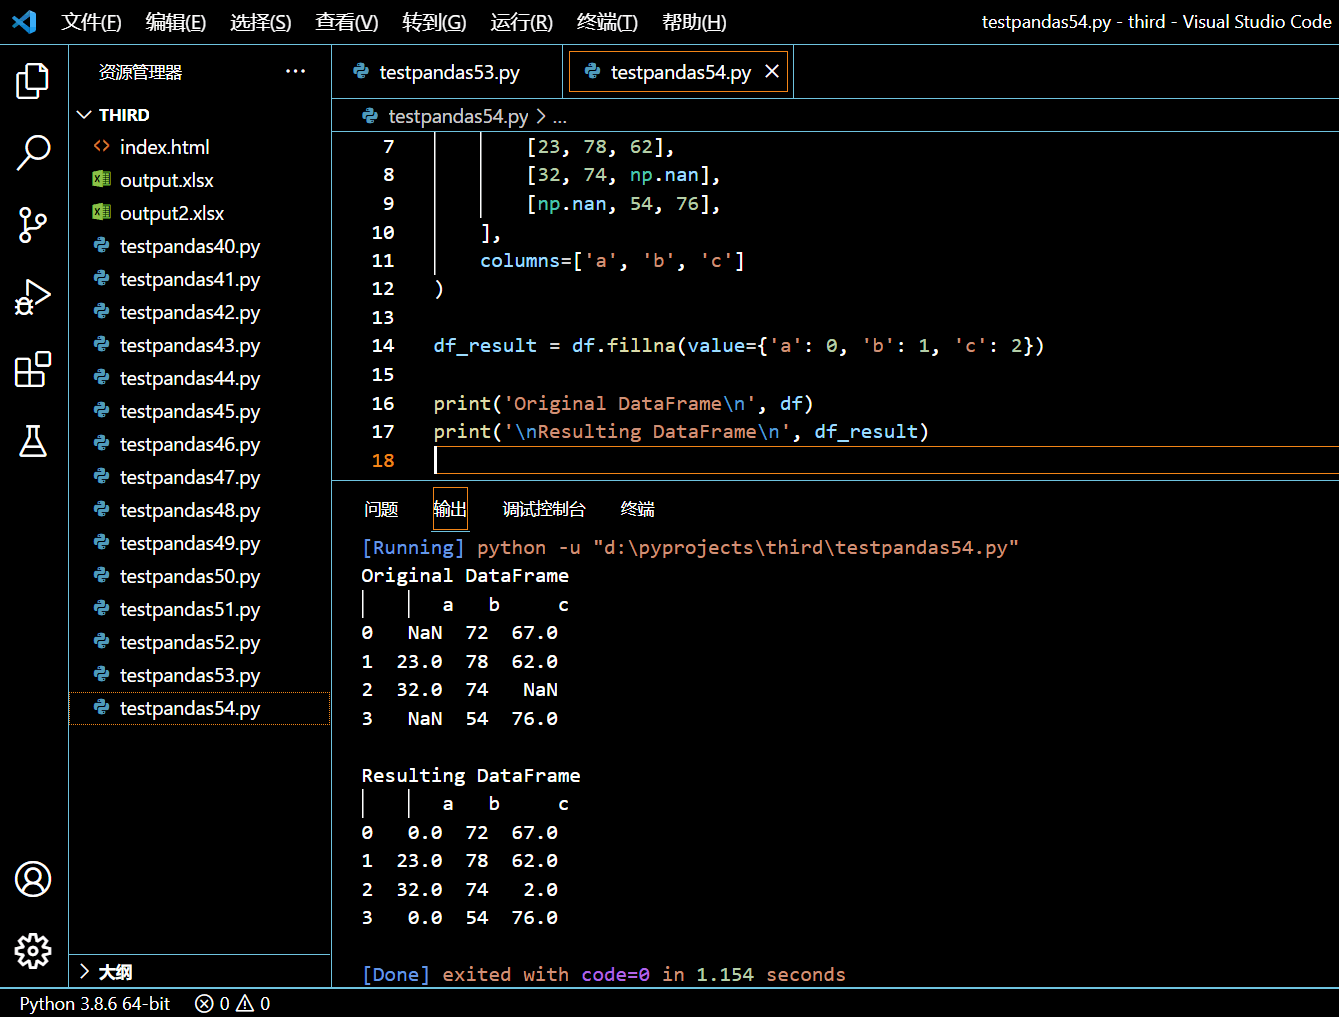Click the VS Code logo icon
This screenshot has height=1017, width=1339.
point(24,21)
